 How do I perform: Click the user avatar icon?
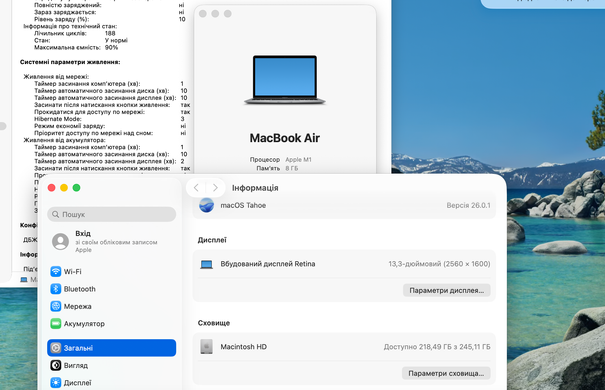point(61,241)
